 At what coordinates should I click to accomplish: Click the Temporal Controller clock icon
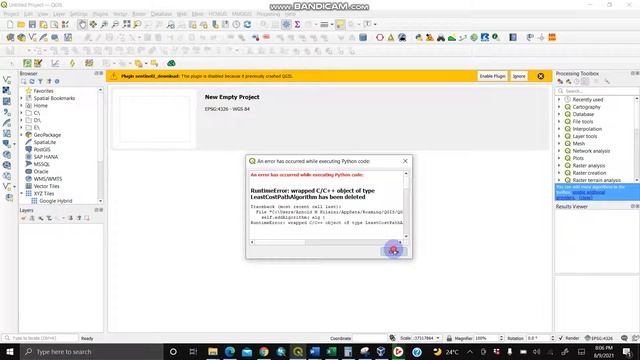click(x=236, y=24)
